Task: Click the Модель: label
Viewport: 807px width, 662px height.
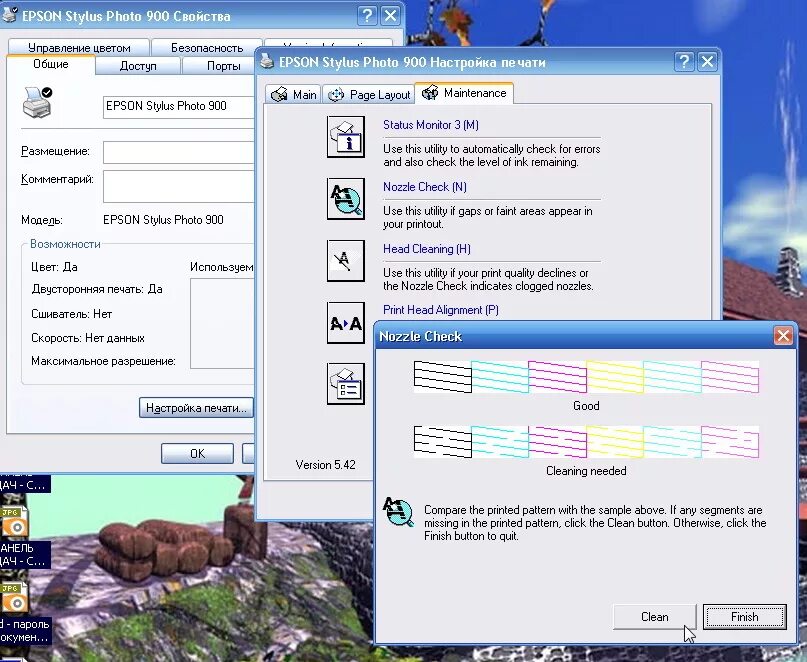Action: [x=42, y=220]
